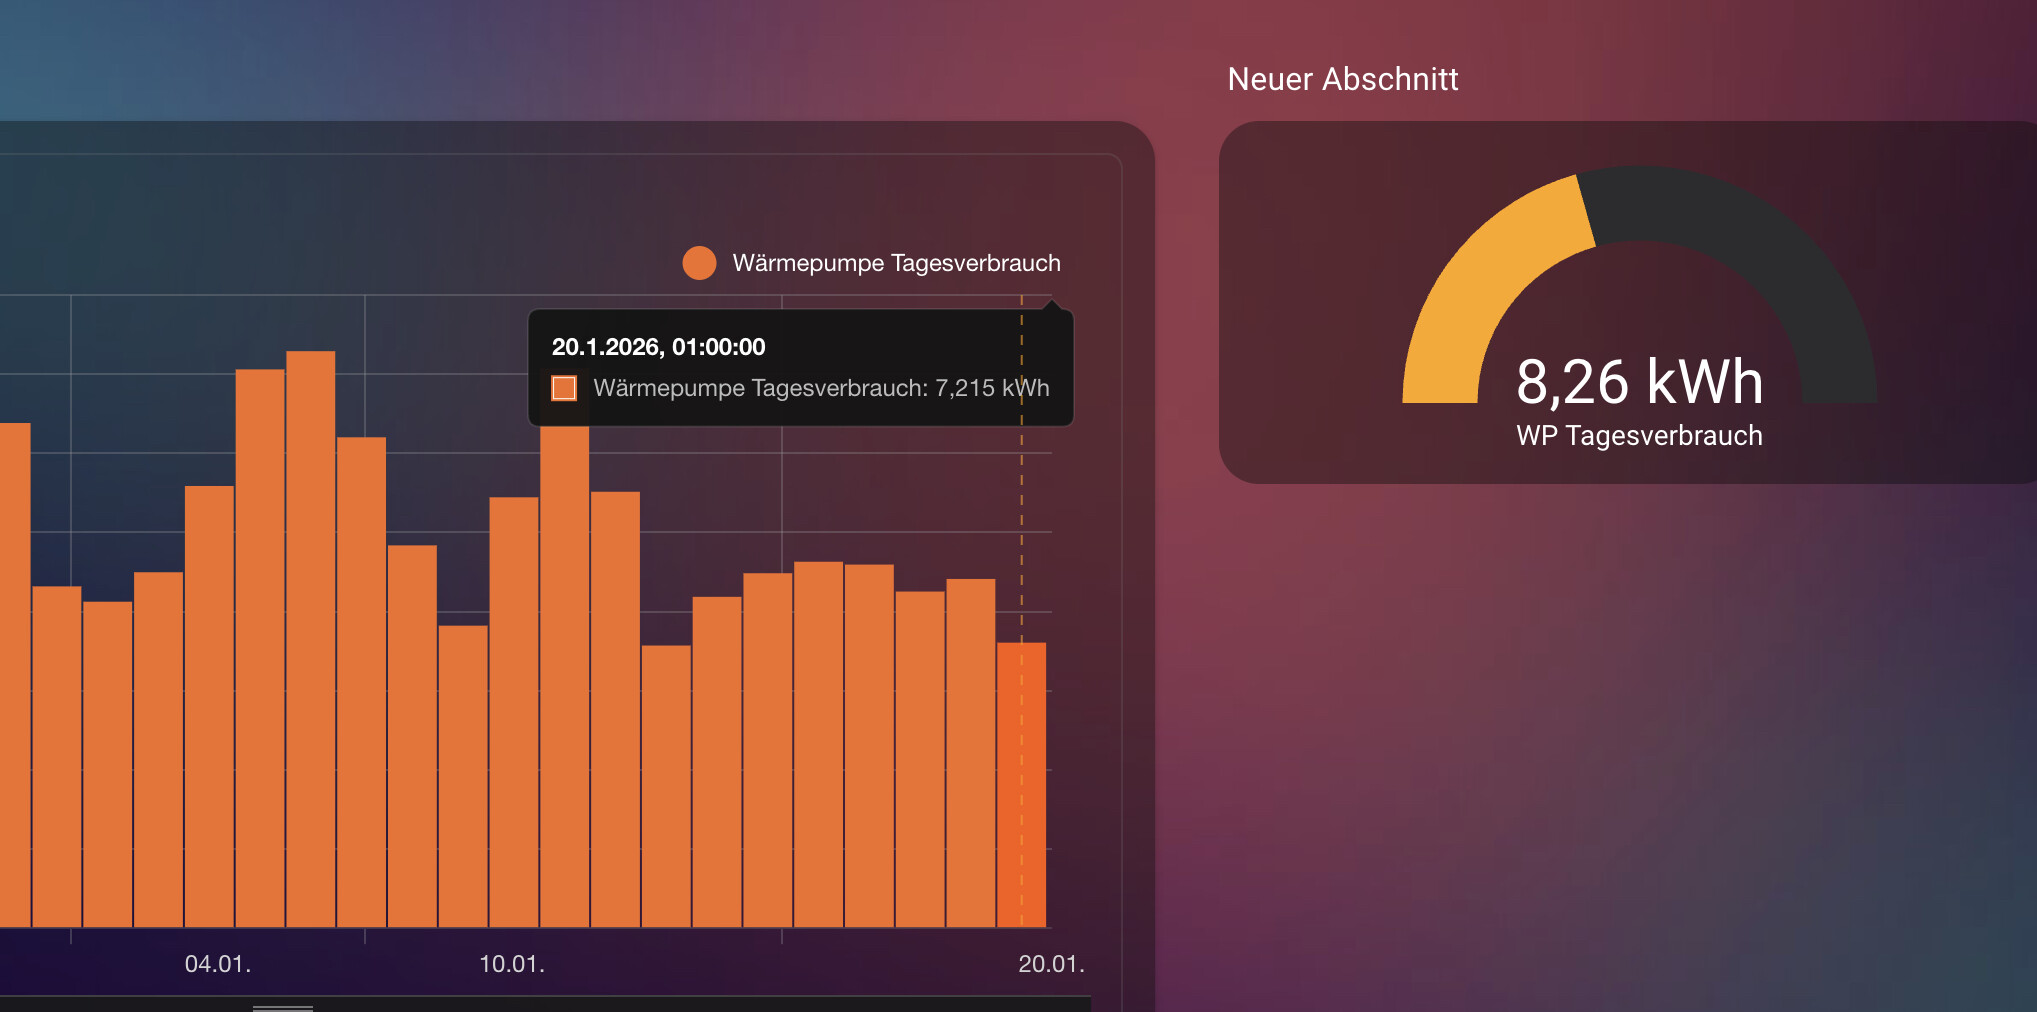Screen dimensions: 2037x1012
Task: Open the 8,26 kWh gauge value details
Action: tap(1639, 382)
